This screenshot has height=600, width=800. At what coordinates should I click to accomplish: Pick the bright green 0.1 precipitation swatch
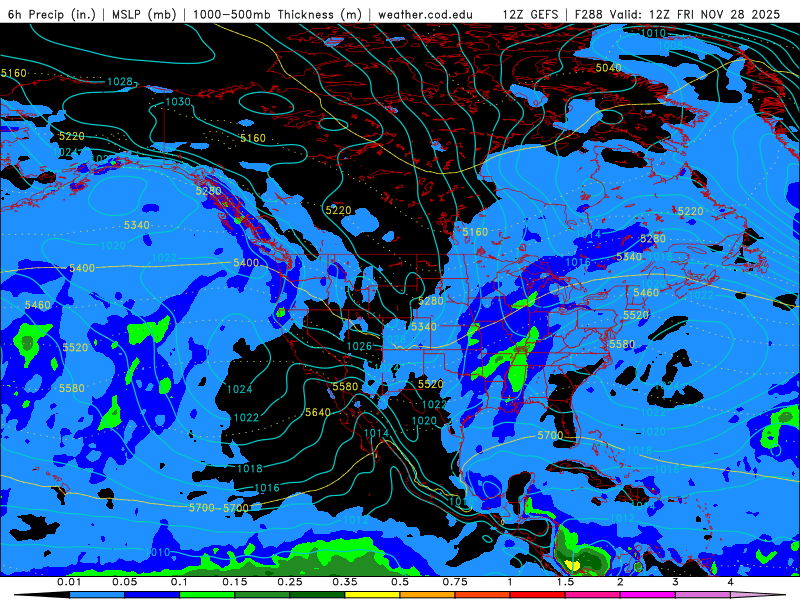pyautogui.click(x=207, y=595)
